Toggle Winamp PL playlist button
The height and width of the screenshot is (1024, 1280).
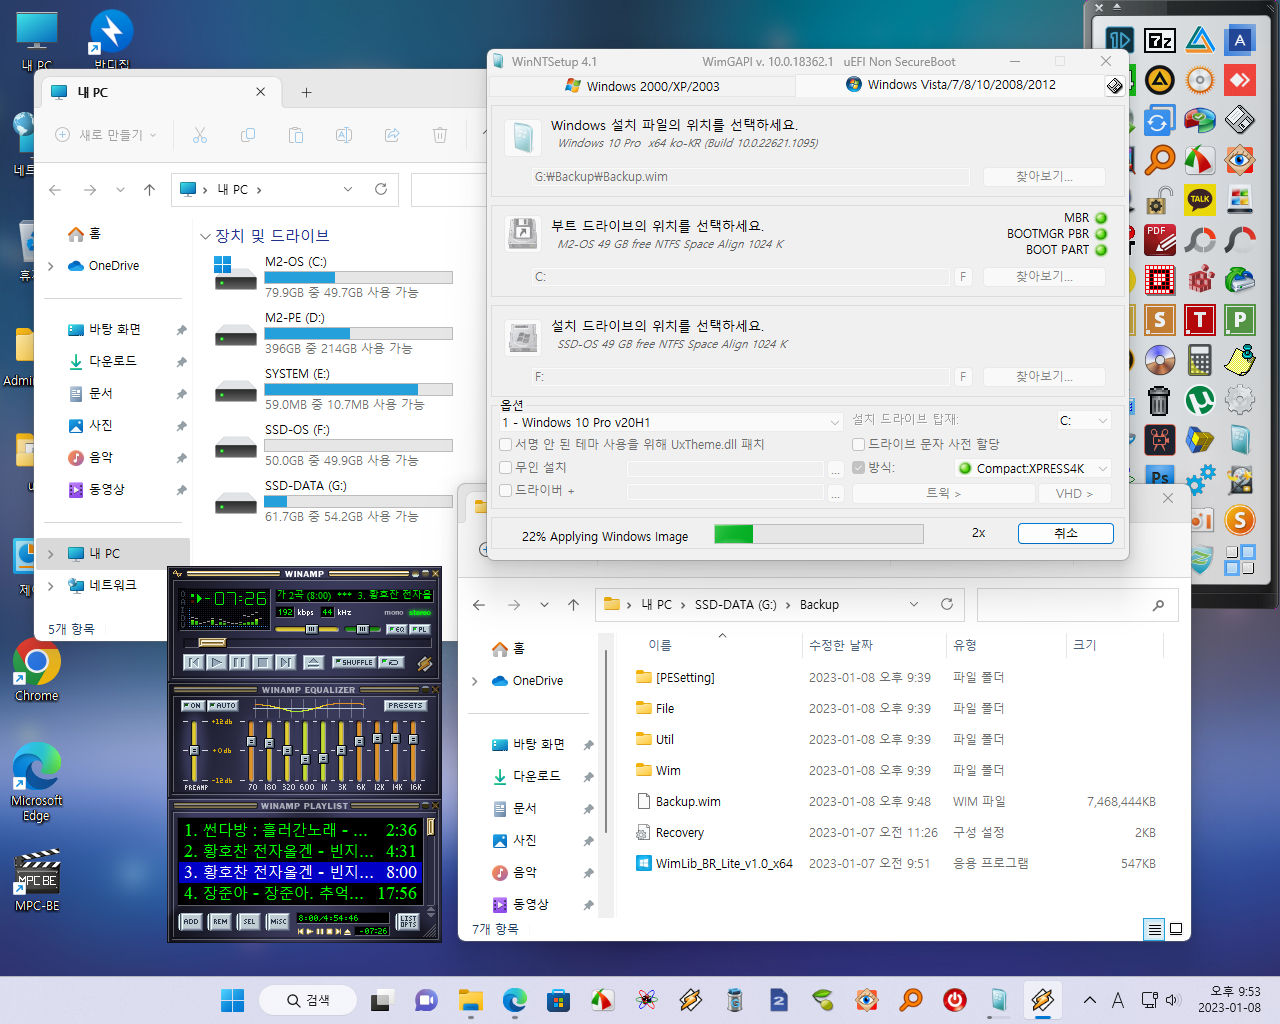click(420, 629)
